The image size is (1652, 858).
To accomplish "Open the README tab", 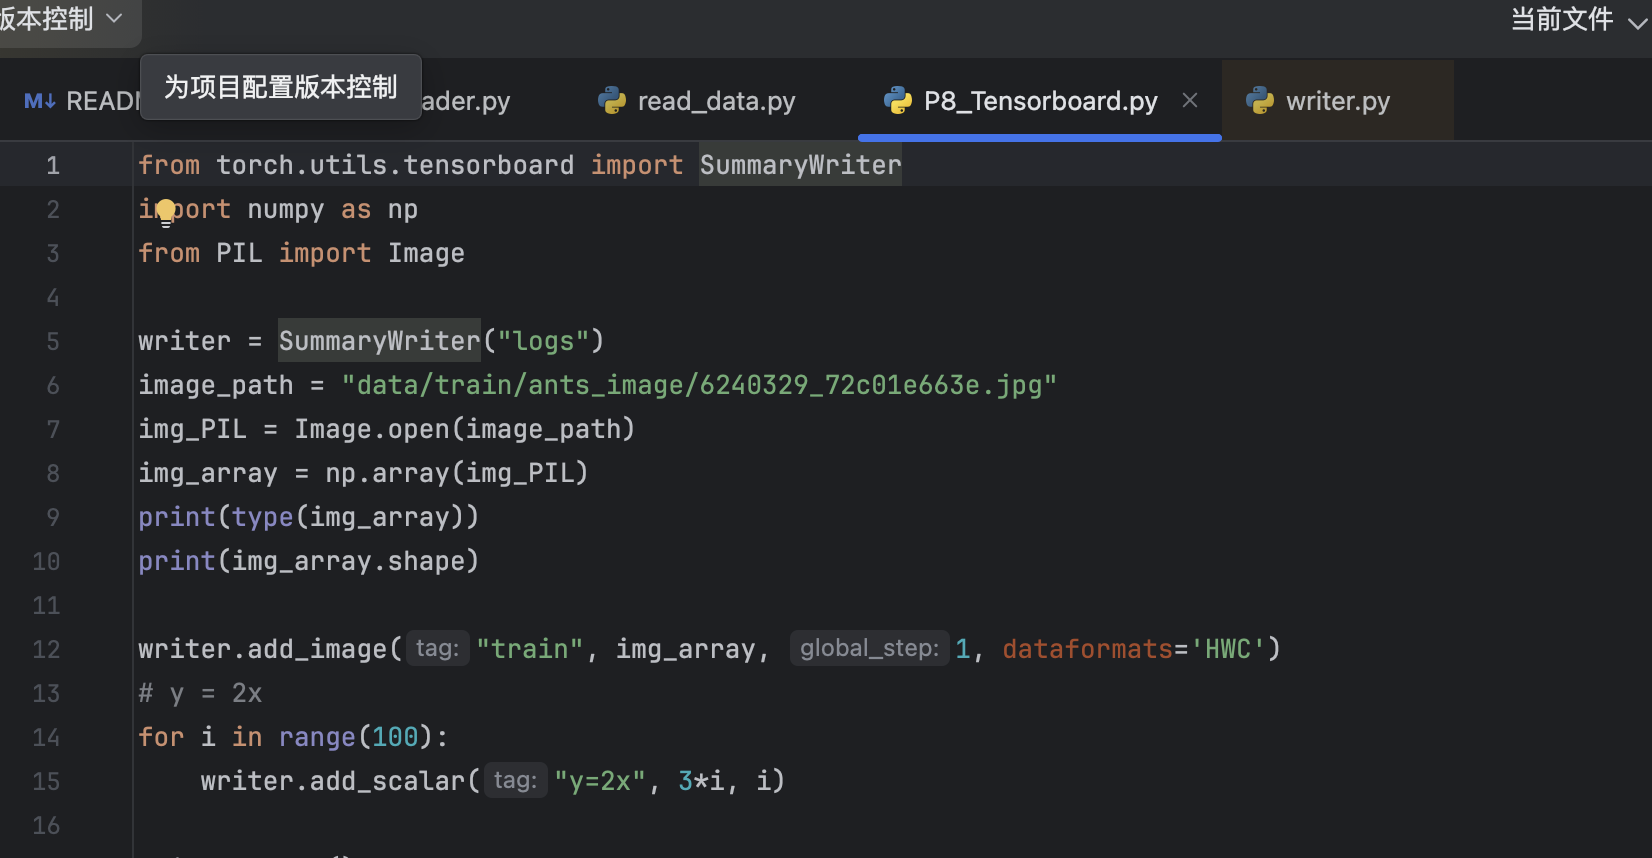I will [82, 101].
